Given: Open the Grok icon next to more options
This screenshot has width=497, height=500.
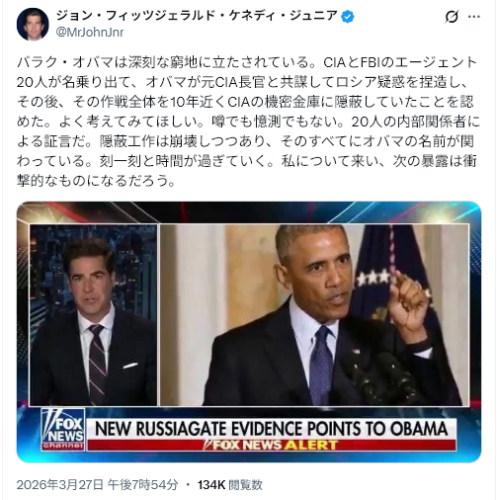Looking at the screenshot, I should tap(452, 17).
